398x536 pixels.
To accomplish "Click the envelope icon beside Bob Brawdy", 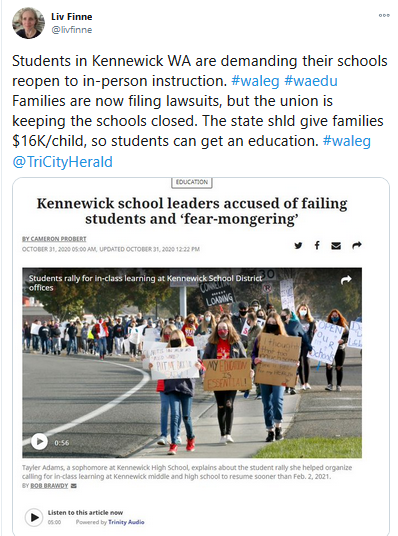I will (74, 486).
